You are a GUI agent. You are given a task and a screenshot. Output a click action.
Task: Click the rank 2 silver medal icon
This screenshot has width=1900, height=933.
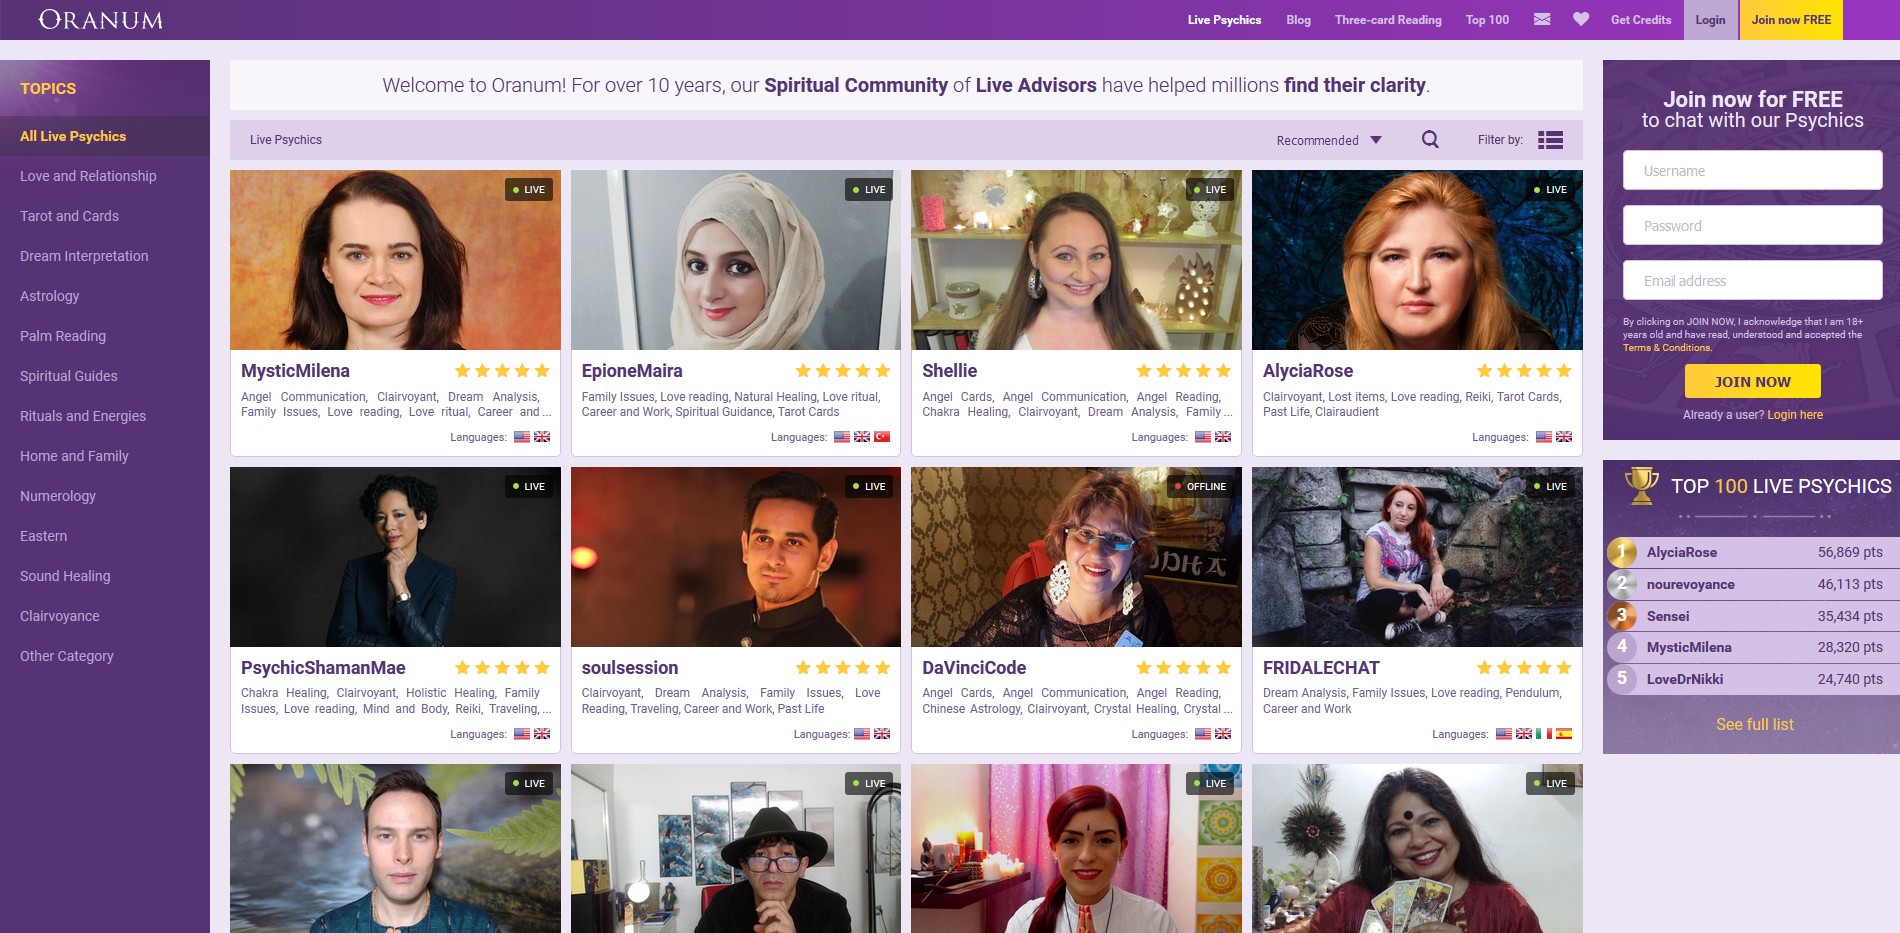click(x=1622, y=584)
